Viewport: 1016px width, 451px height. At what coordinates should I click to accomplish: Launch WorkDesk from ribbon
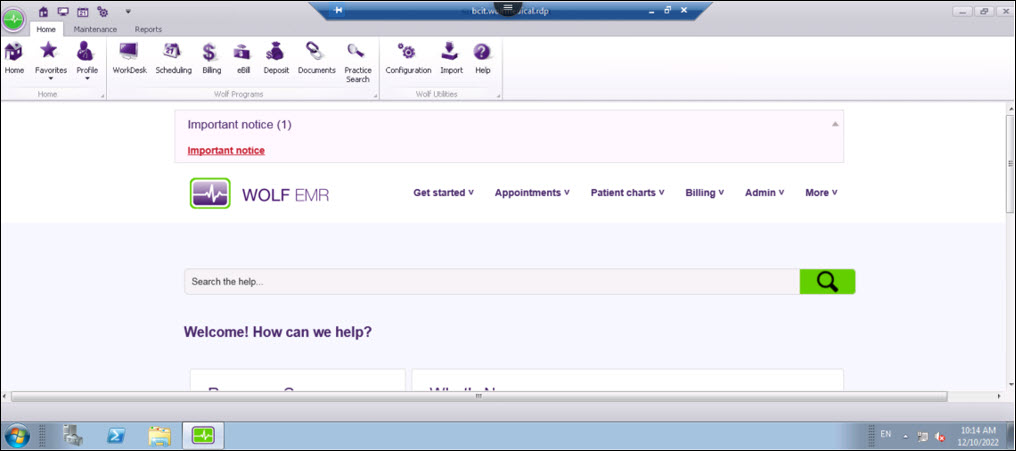click(x=130, y=58)
